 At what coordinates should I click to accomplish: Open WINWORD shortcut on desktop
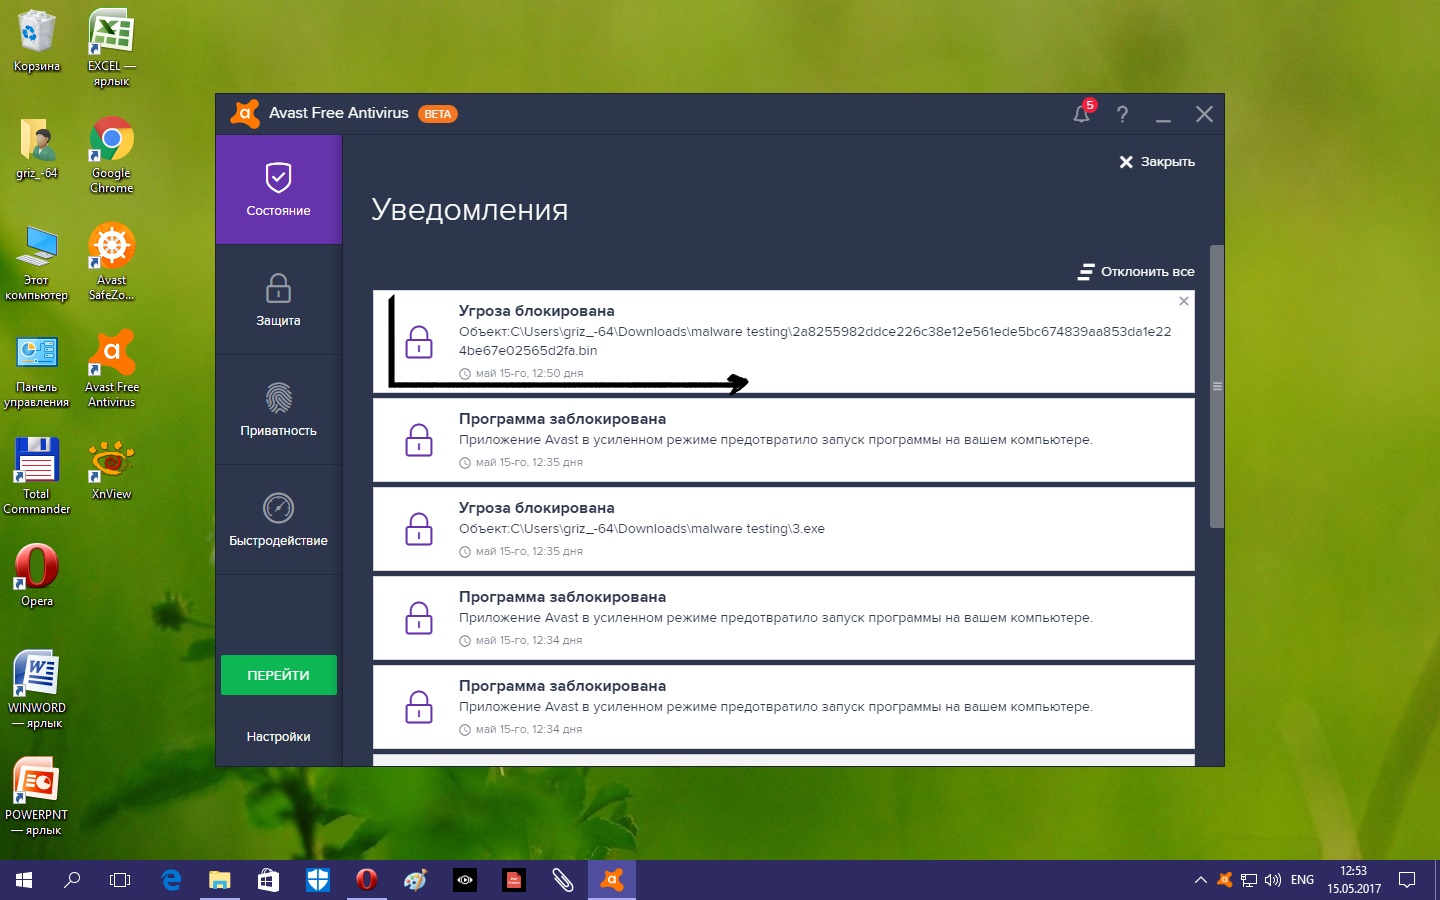37,690
